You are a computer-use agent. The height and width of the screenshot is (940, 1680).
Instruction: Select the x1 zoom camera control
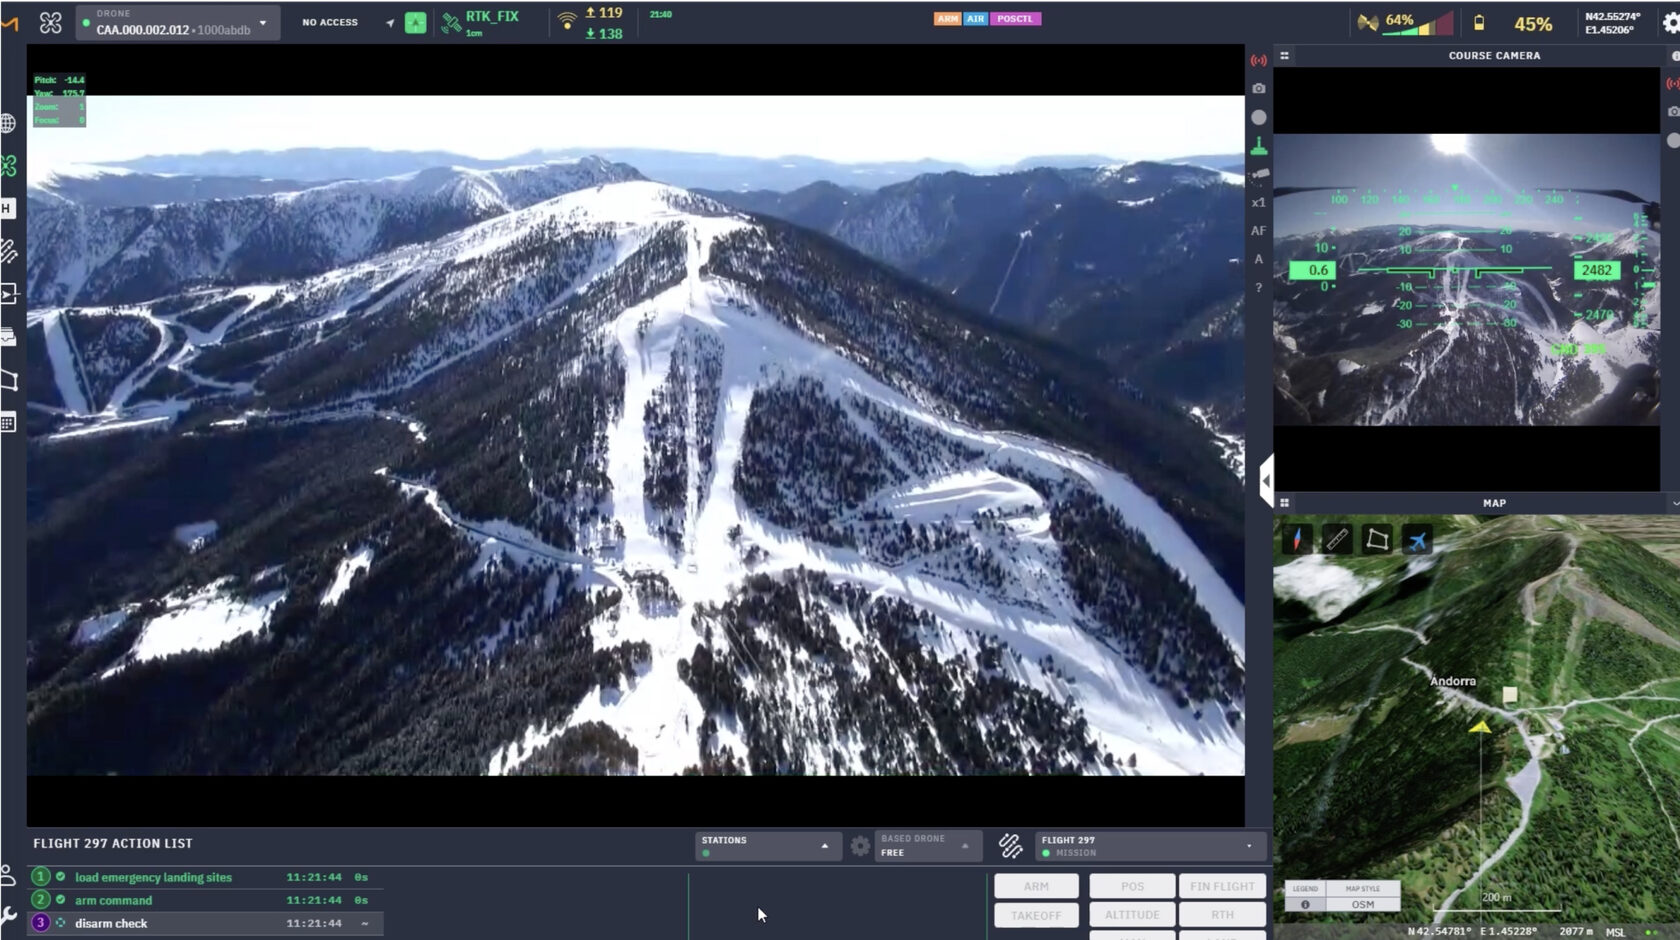(x=1257, y=201)
